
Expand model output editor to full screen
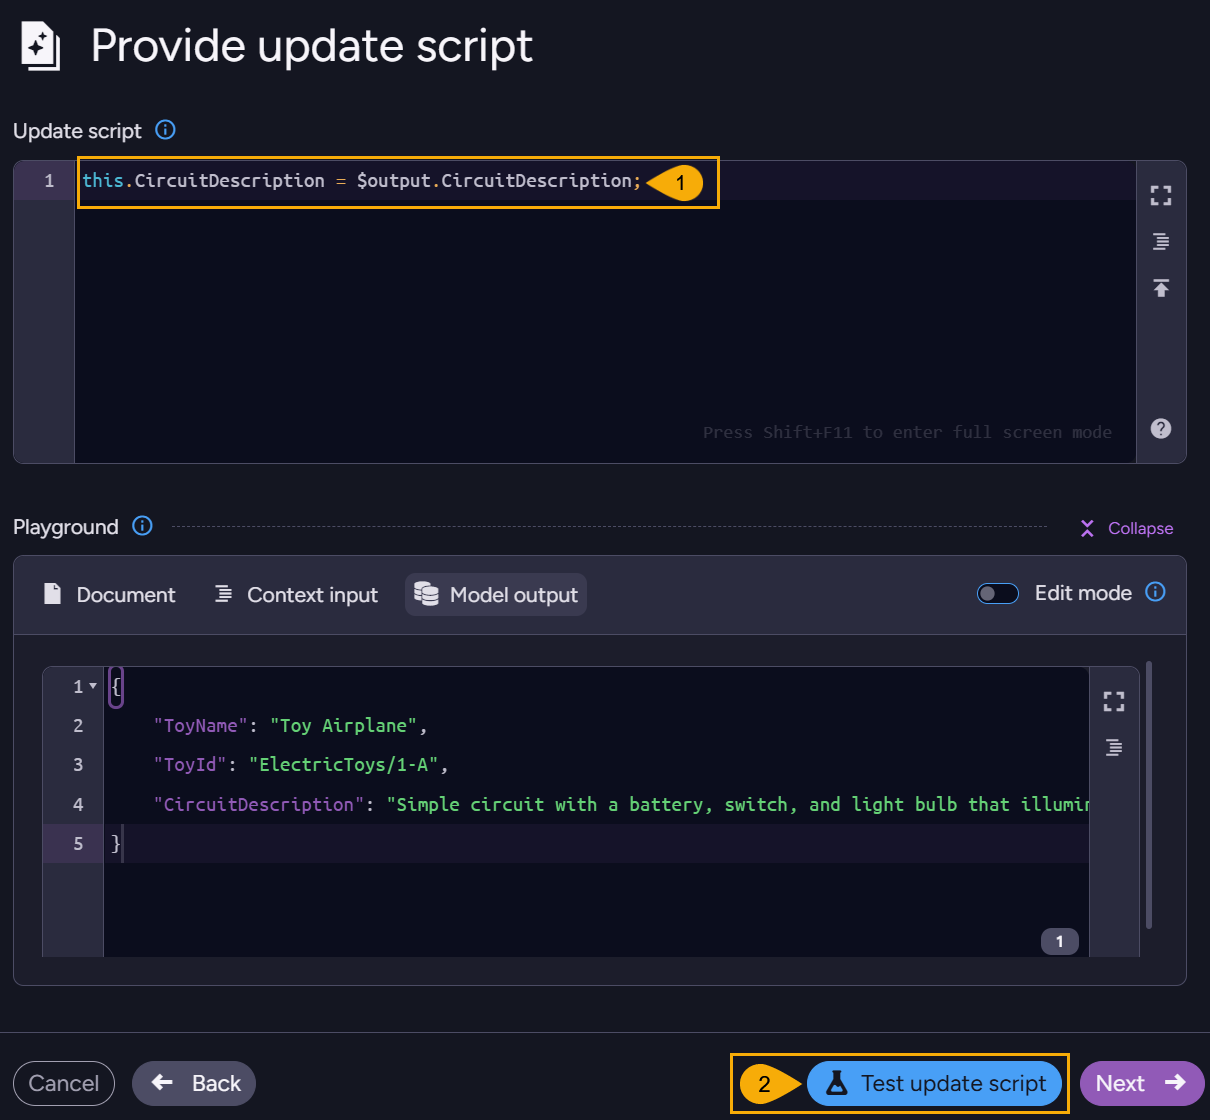pyautogui.click(x=1114, y=702)
